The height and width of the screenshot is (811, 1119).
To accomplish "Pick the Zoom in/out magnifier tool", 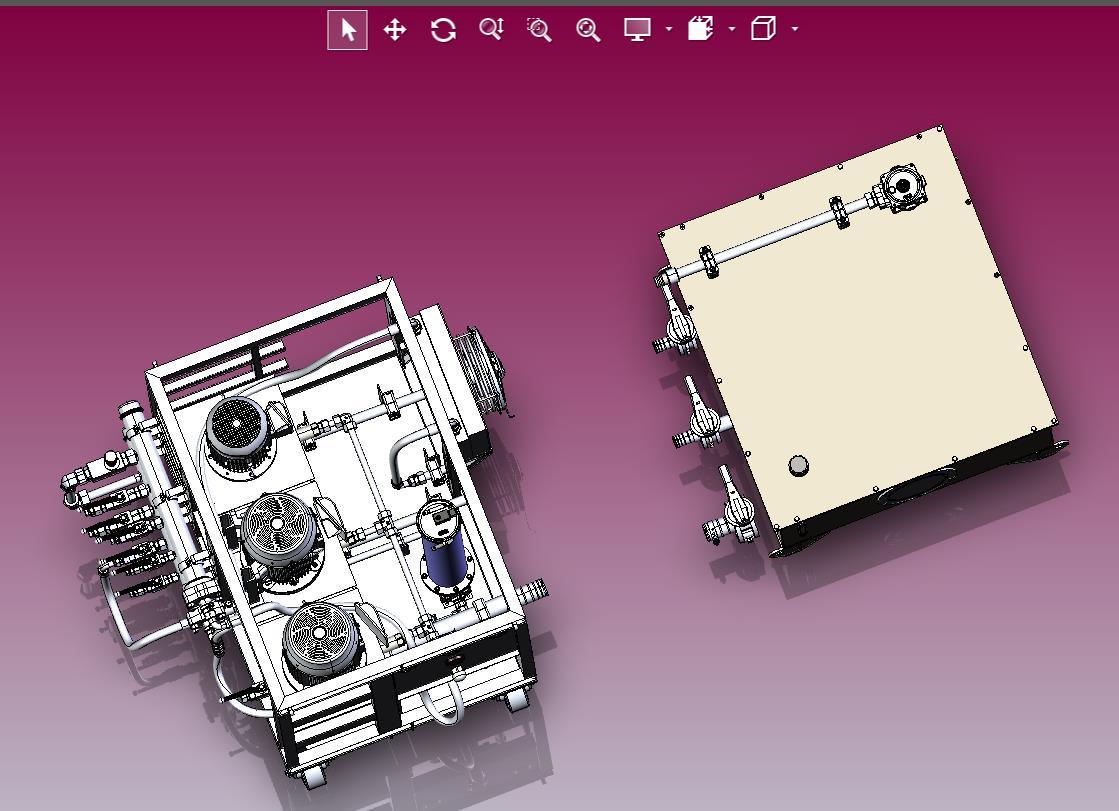I will 491,29.
